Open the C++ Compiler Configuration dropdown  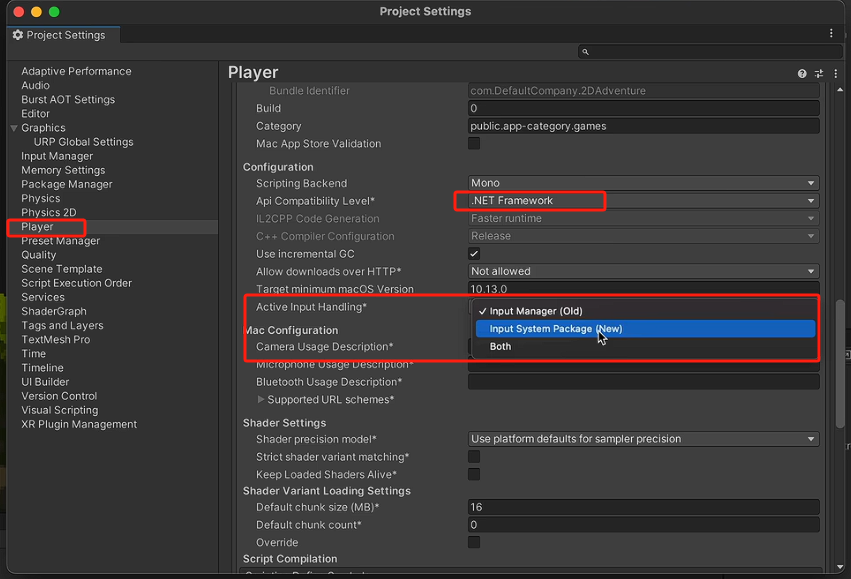pyautogui.click(x=644, y=236)
